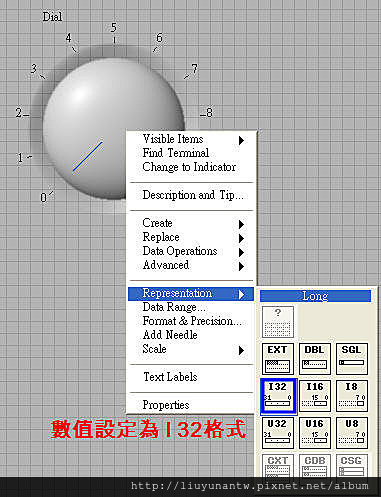The height and width of the screenshot is (497, 381).
Task: Expand the Create submenu
Action: click(x=191, y=223)
